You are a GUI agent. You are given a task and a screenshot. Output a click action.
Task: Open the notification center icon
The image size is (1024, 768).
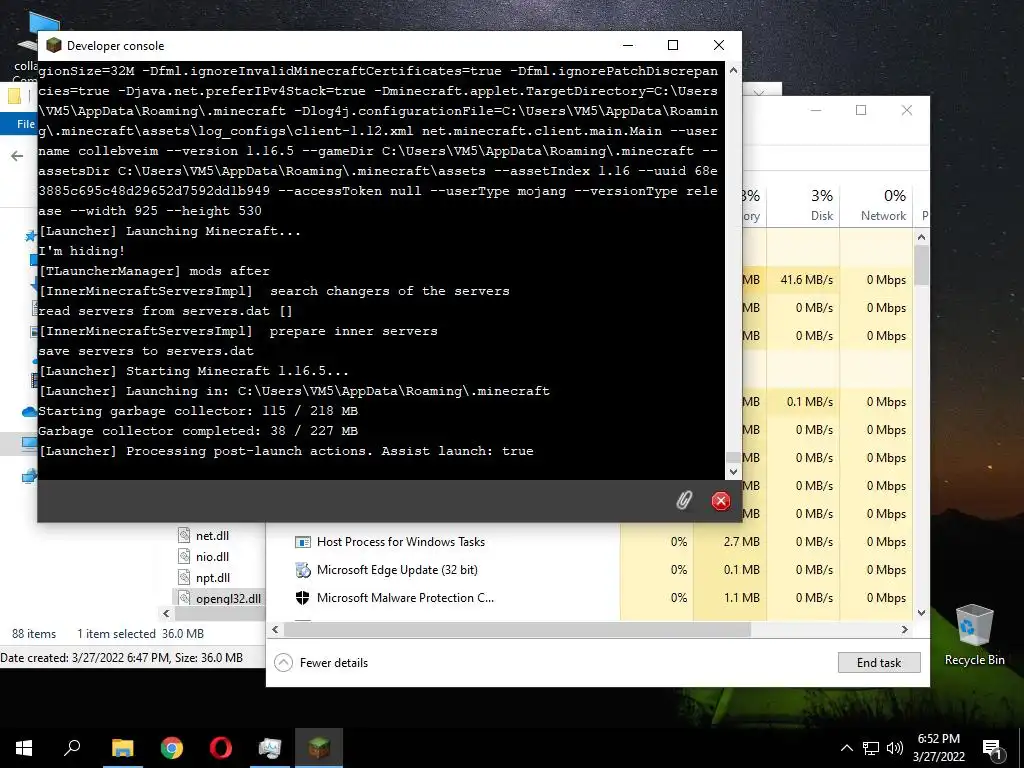993,750
